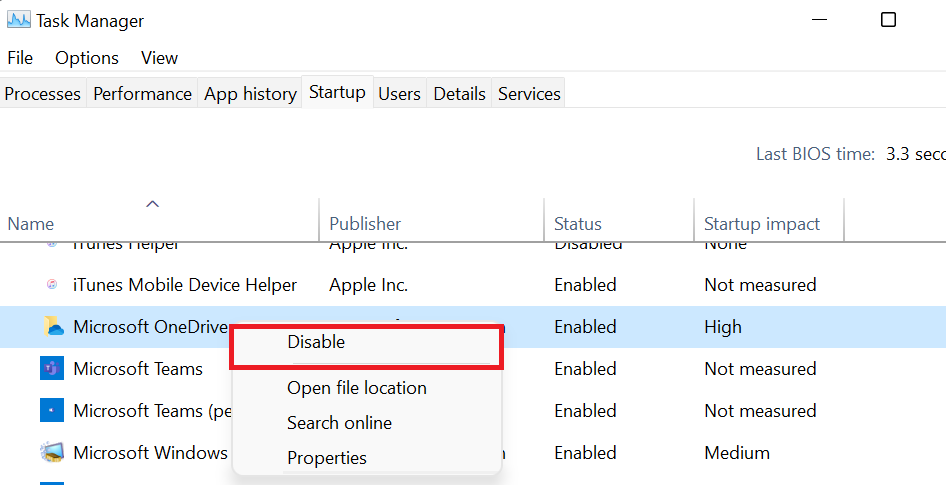Switch to the App history tab
The image size is (946, 485).
tap(250, 94)
